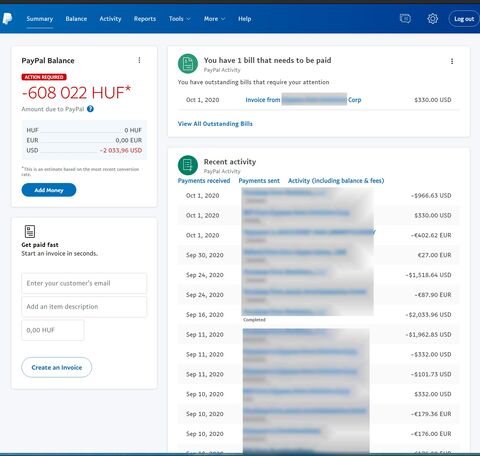Image resolution: width=480 pixels, height=456 pixels.
Task: Click the green Recent activity icon
Action: [x=188, y=165]
